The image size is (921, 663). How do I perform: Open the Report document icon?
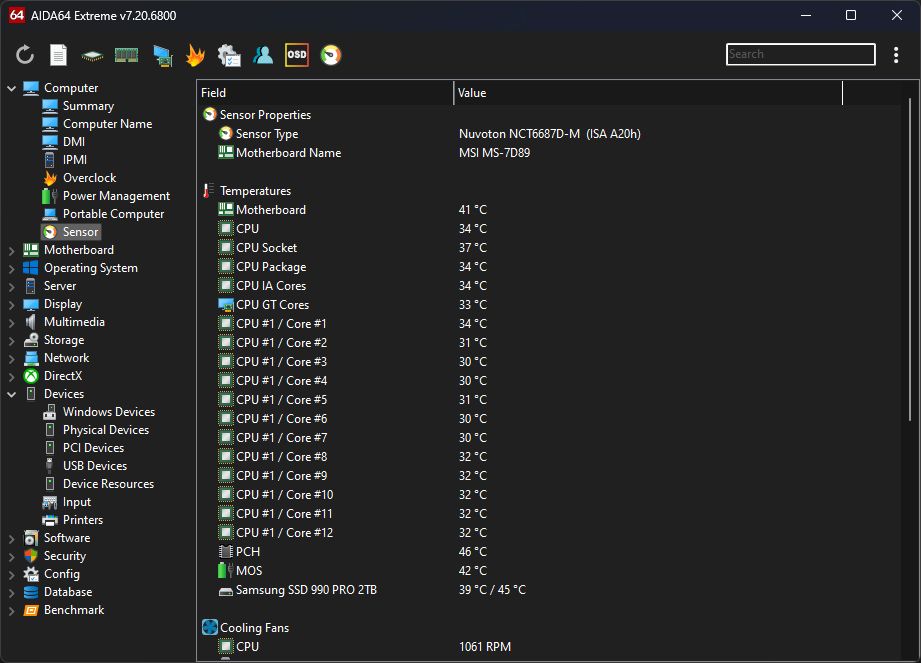pyautogui.click(x=59, y=55)
